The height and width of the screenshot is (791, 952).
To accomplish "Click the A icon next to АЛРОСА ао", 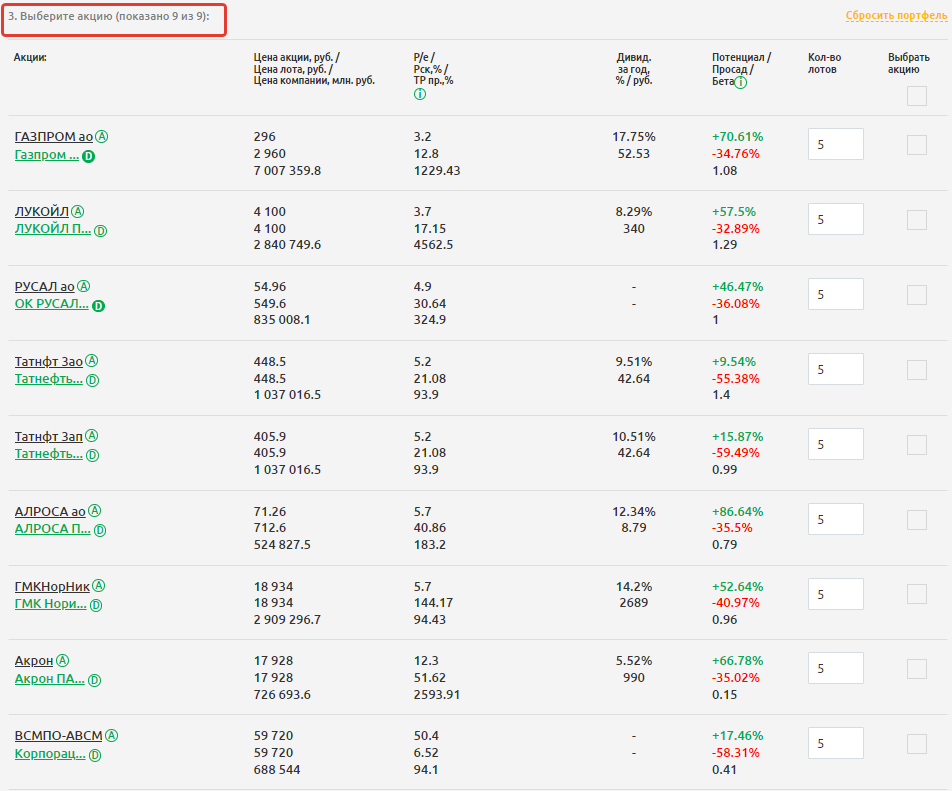I will click(x=94, y=511).
